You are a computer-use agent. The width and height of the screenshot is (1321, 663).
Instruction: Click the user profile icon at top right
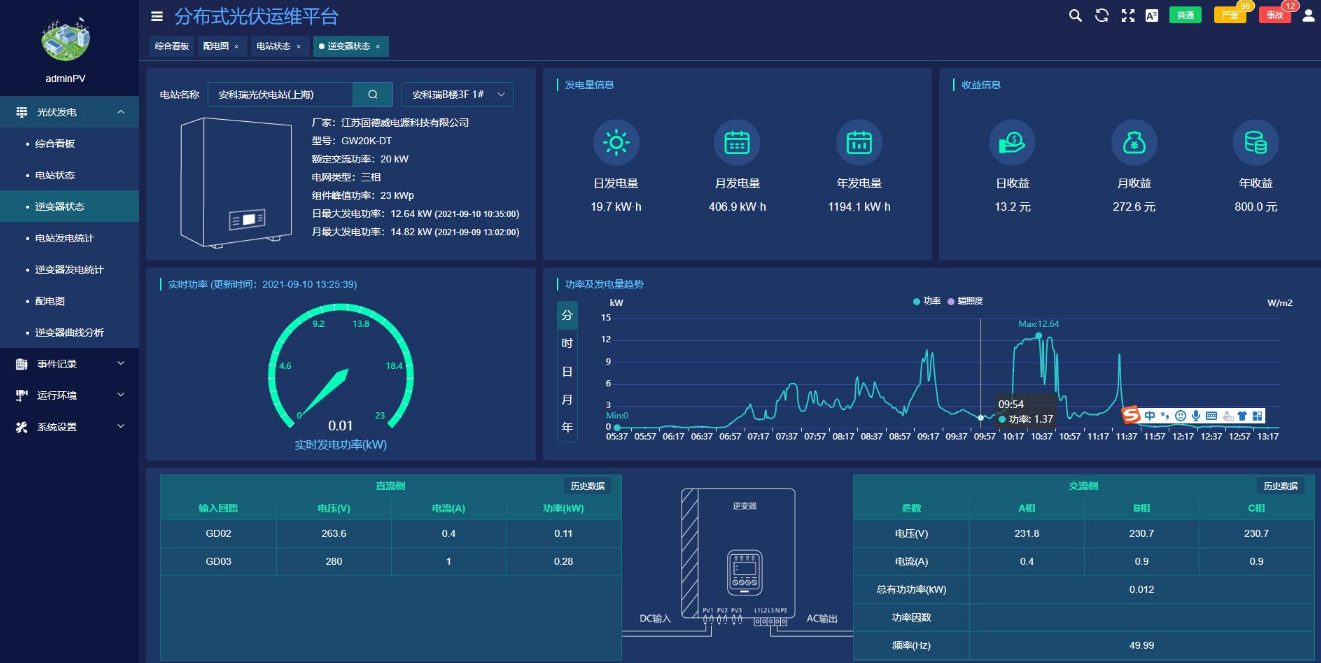1310,14
